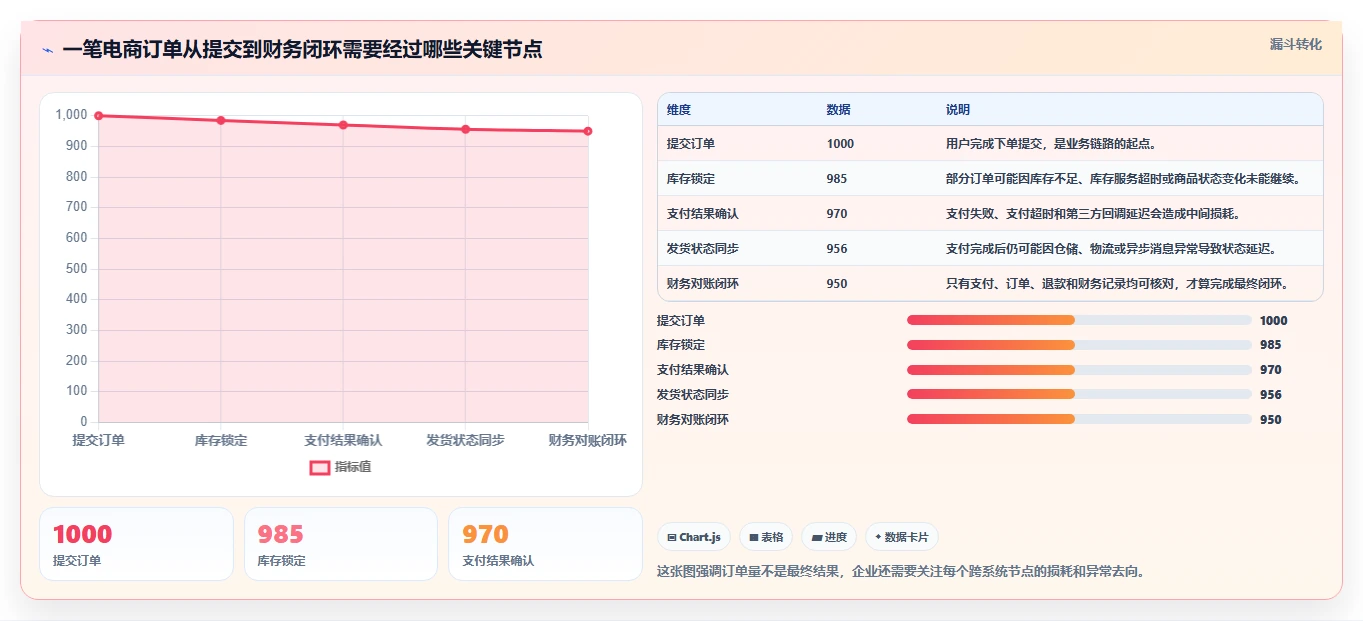This screenshot has height=621, width=1363.
Task: Click the 970 value in the table
Action: 837,214
